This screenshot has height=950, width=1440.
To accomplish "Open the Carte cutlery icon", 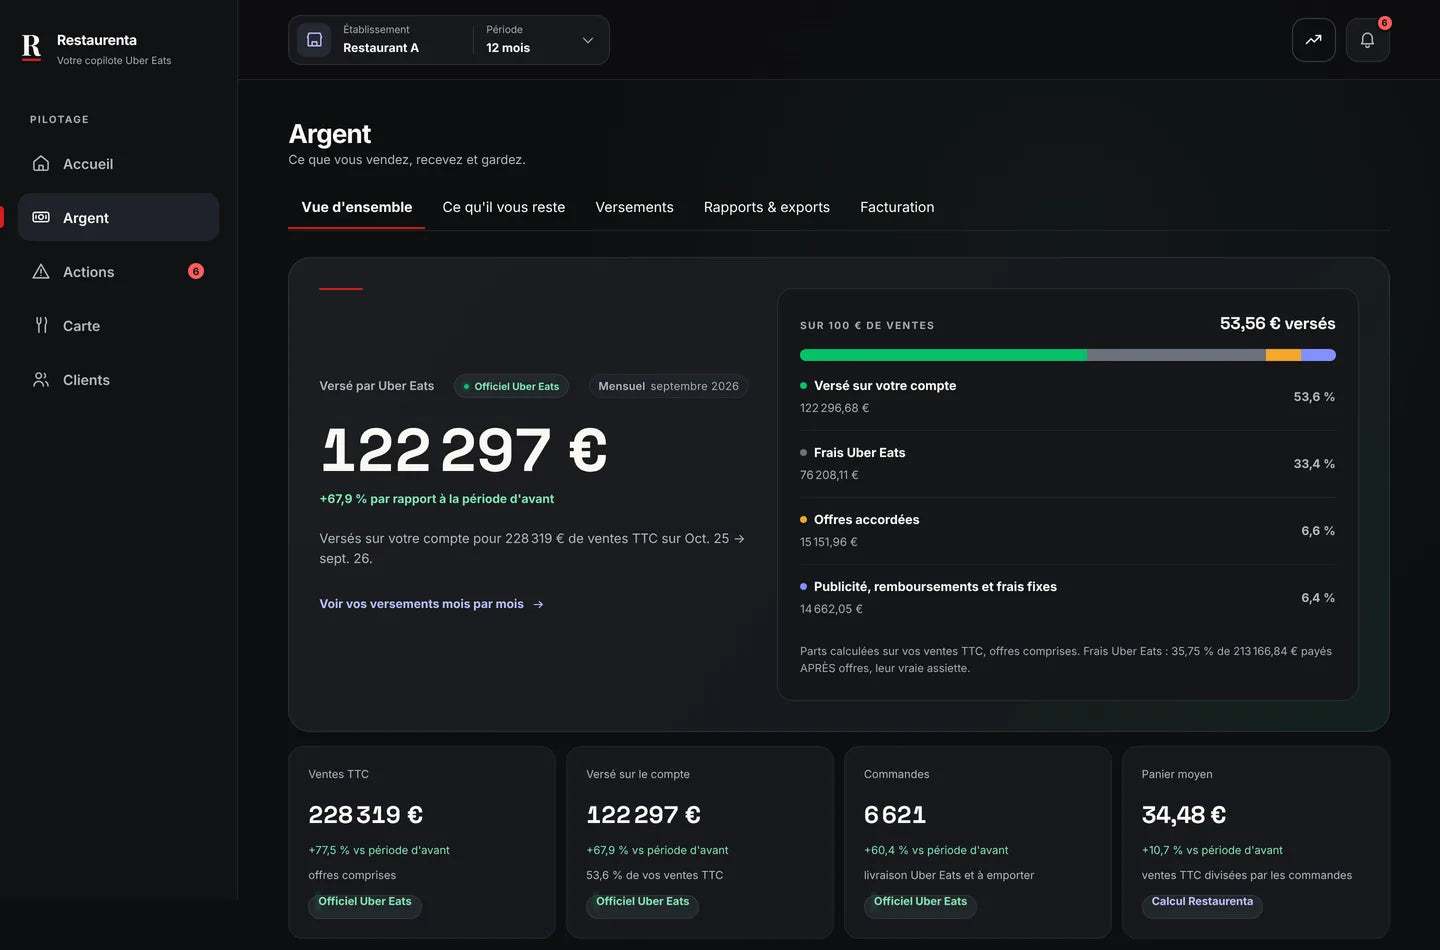I will 41,325.
